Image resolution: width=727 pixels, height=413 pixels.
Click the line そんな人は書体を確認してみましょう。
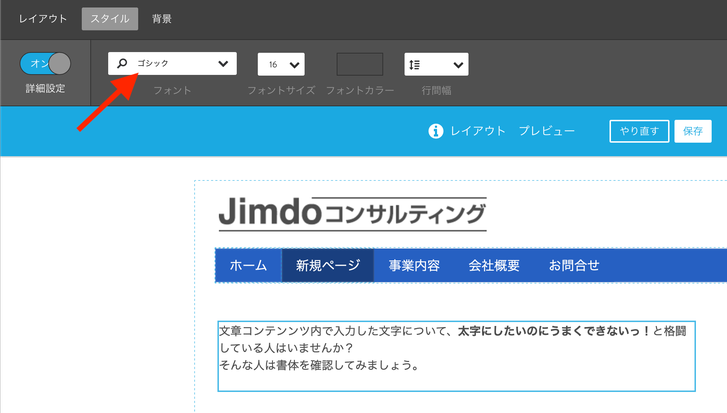coord(320,365)
